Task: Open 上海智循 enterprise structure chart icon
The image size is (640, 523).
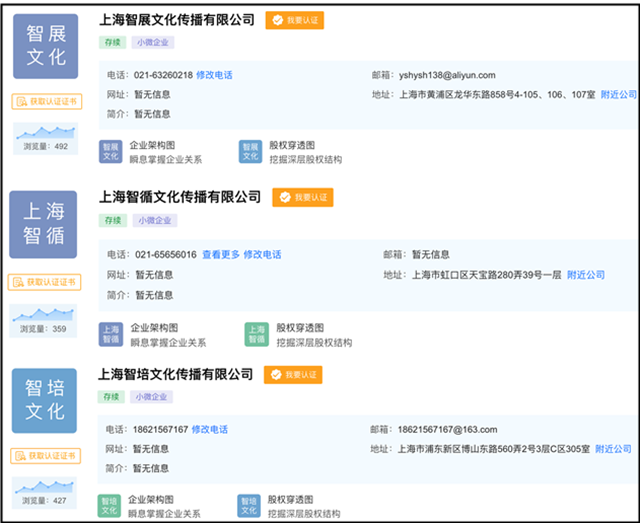Action: 110,334
